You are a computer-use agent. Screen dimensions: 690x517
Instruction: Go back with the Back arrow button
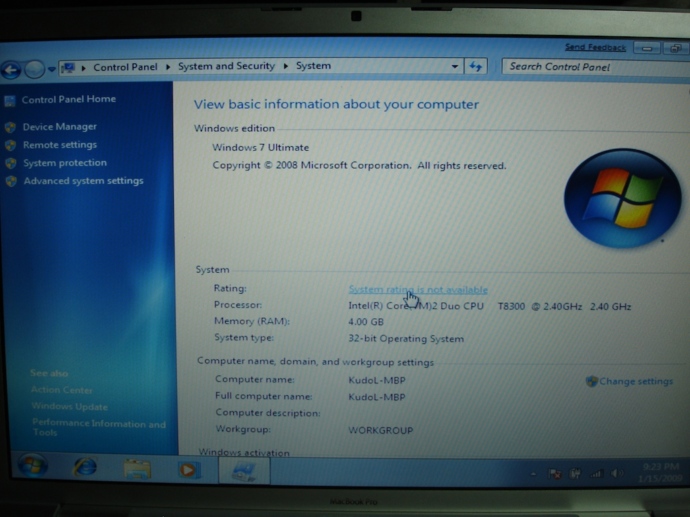click(11, 70)
